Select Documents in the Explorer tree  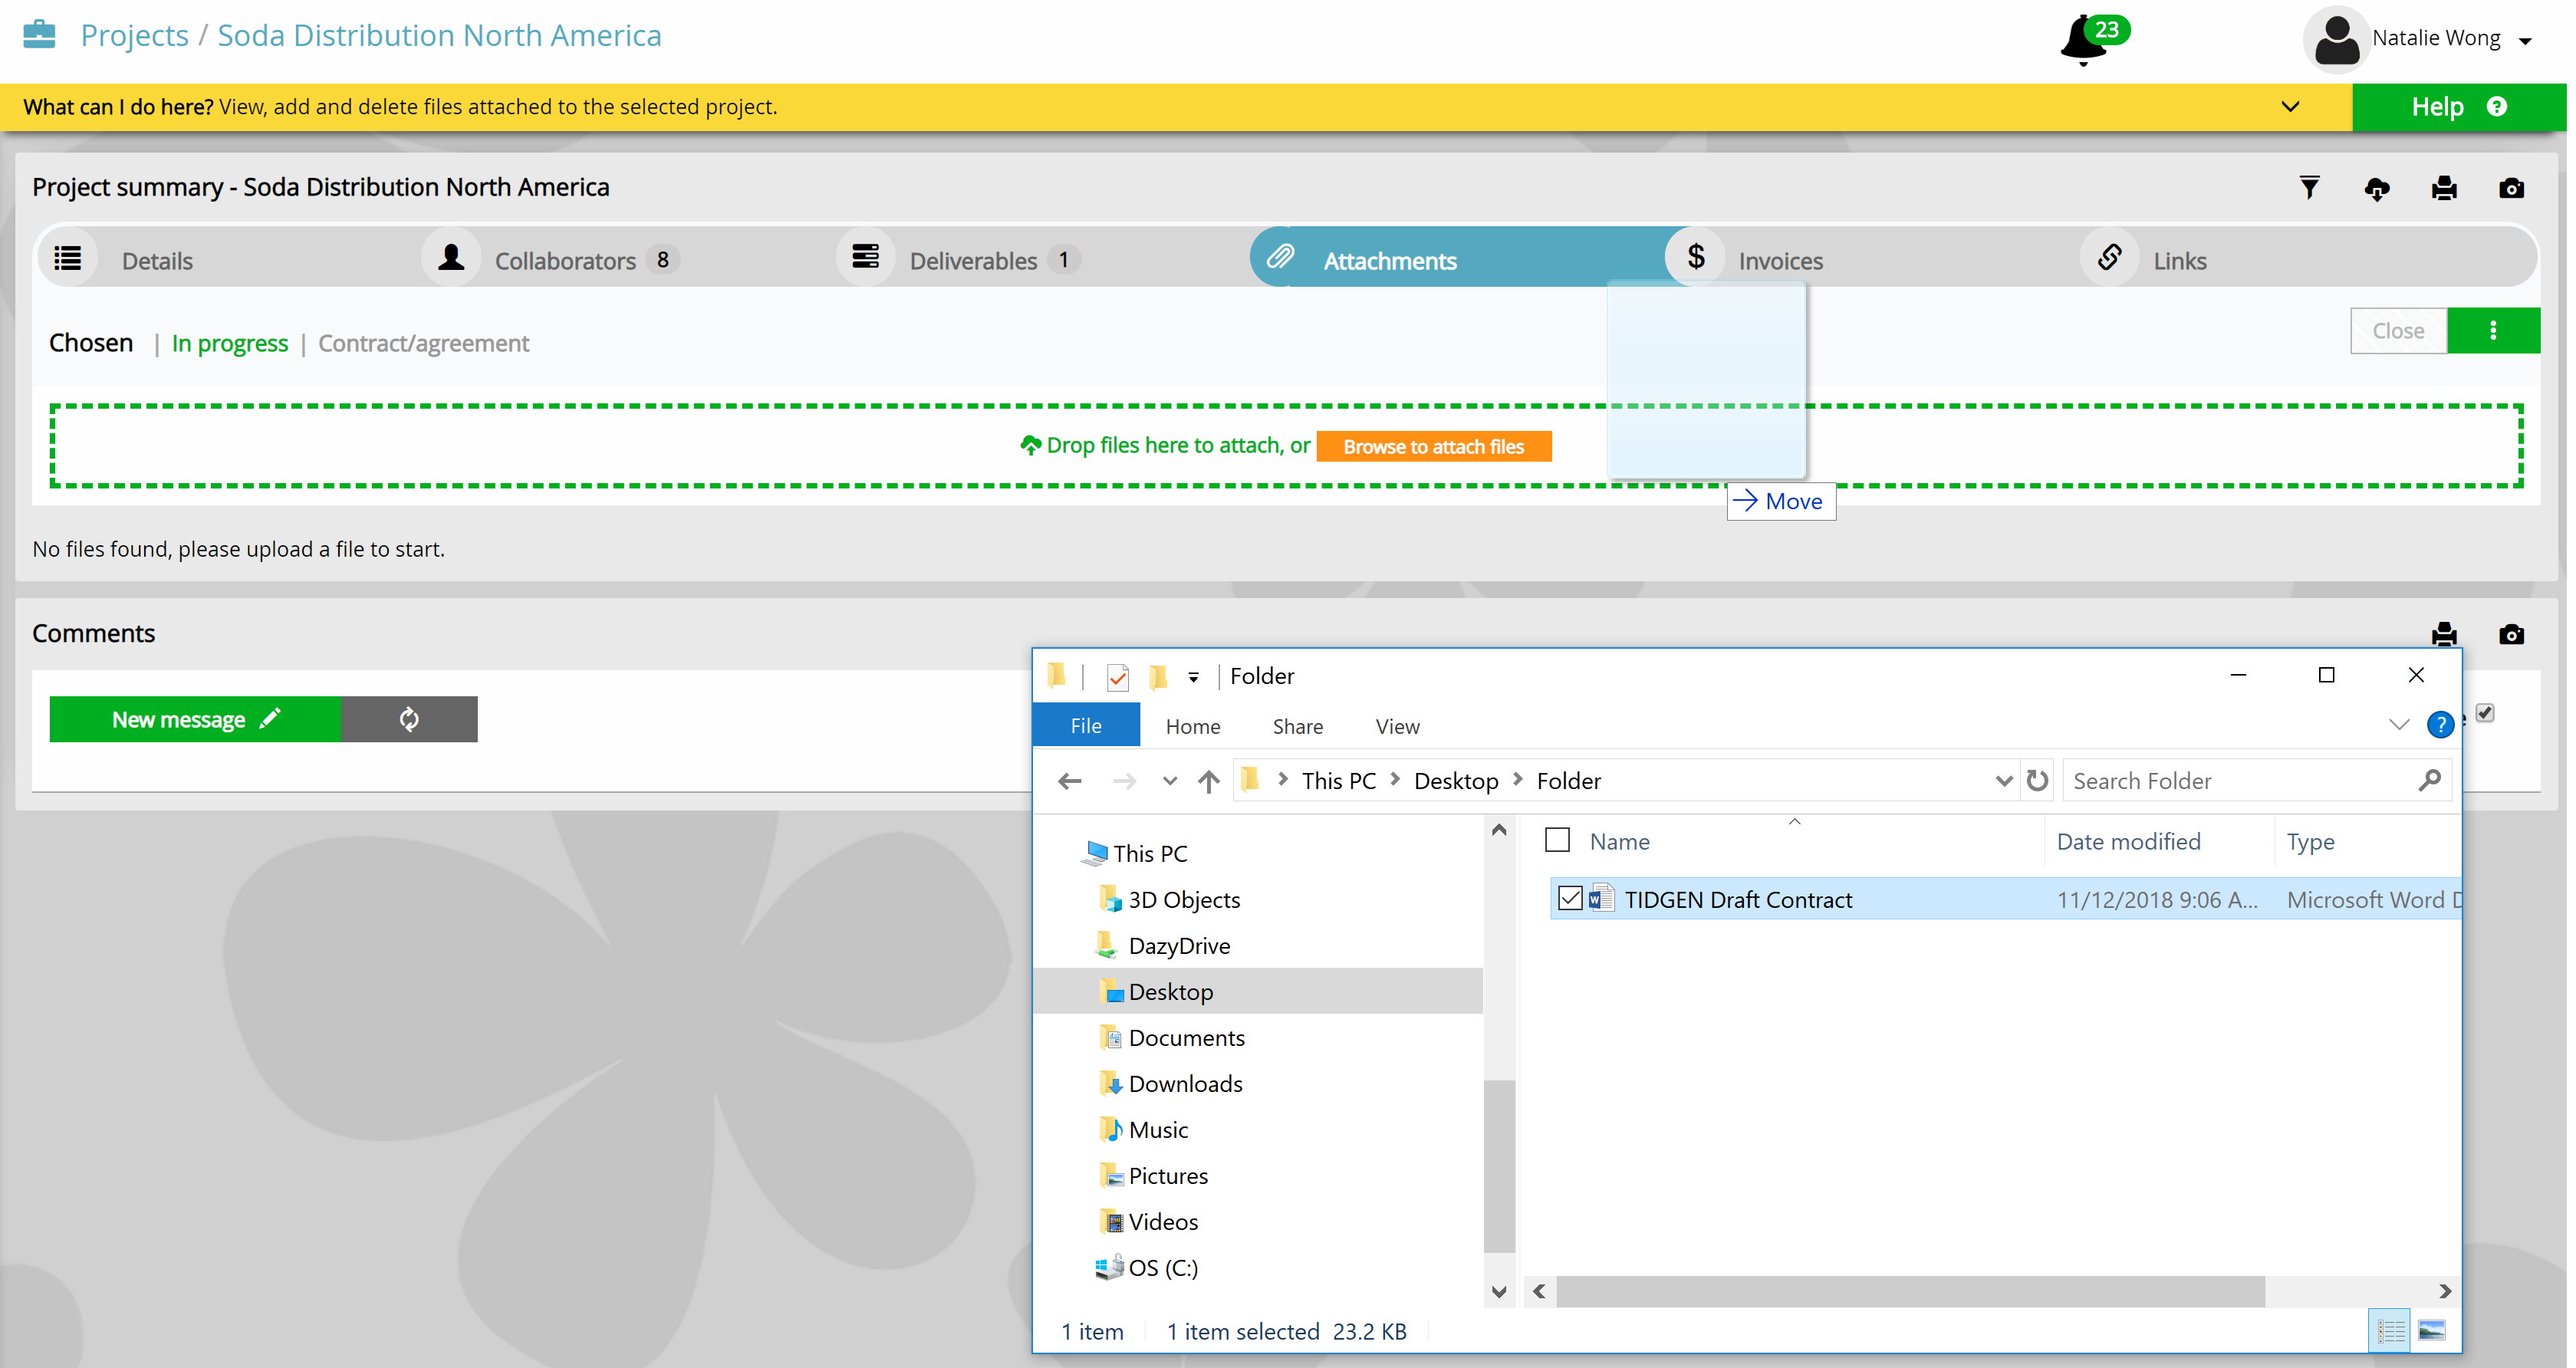tap(1186, 1037)
